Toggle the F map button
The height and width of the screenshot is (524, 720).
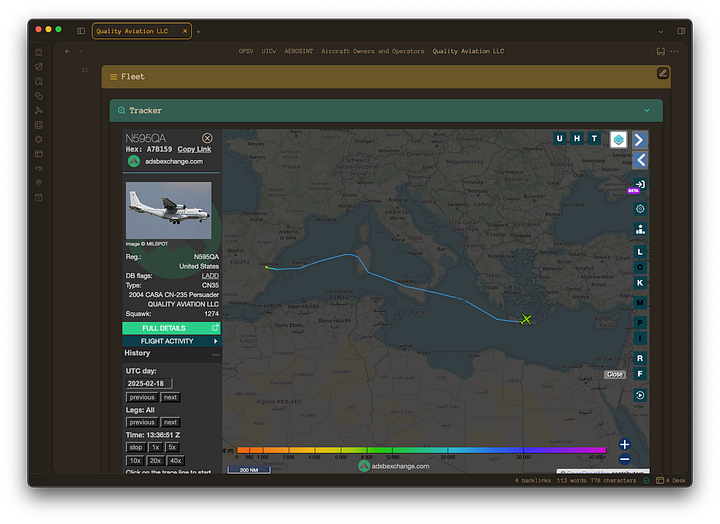pyautogui.click(x=640, y=374)
